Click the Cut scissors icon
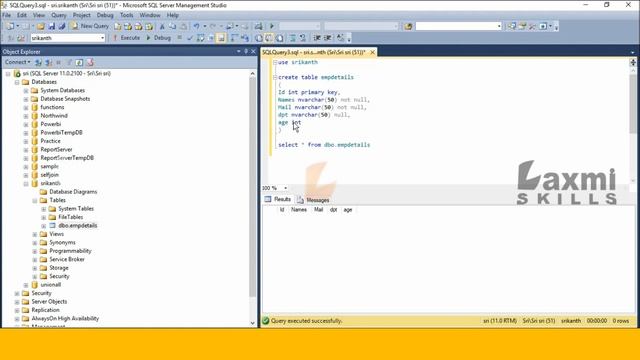Screen dimensions: 640x360 [x=162, y=27]
